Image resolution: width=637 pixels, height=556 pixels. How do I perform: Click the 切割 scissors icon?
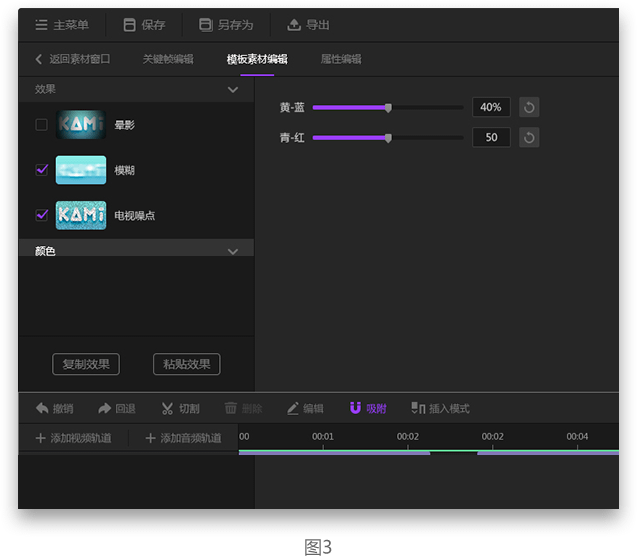click(167, 408)
